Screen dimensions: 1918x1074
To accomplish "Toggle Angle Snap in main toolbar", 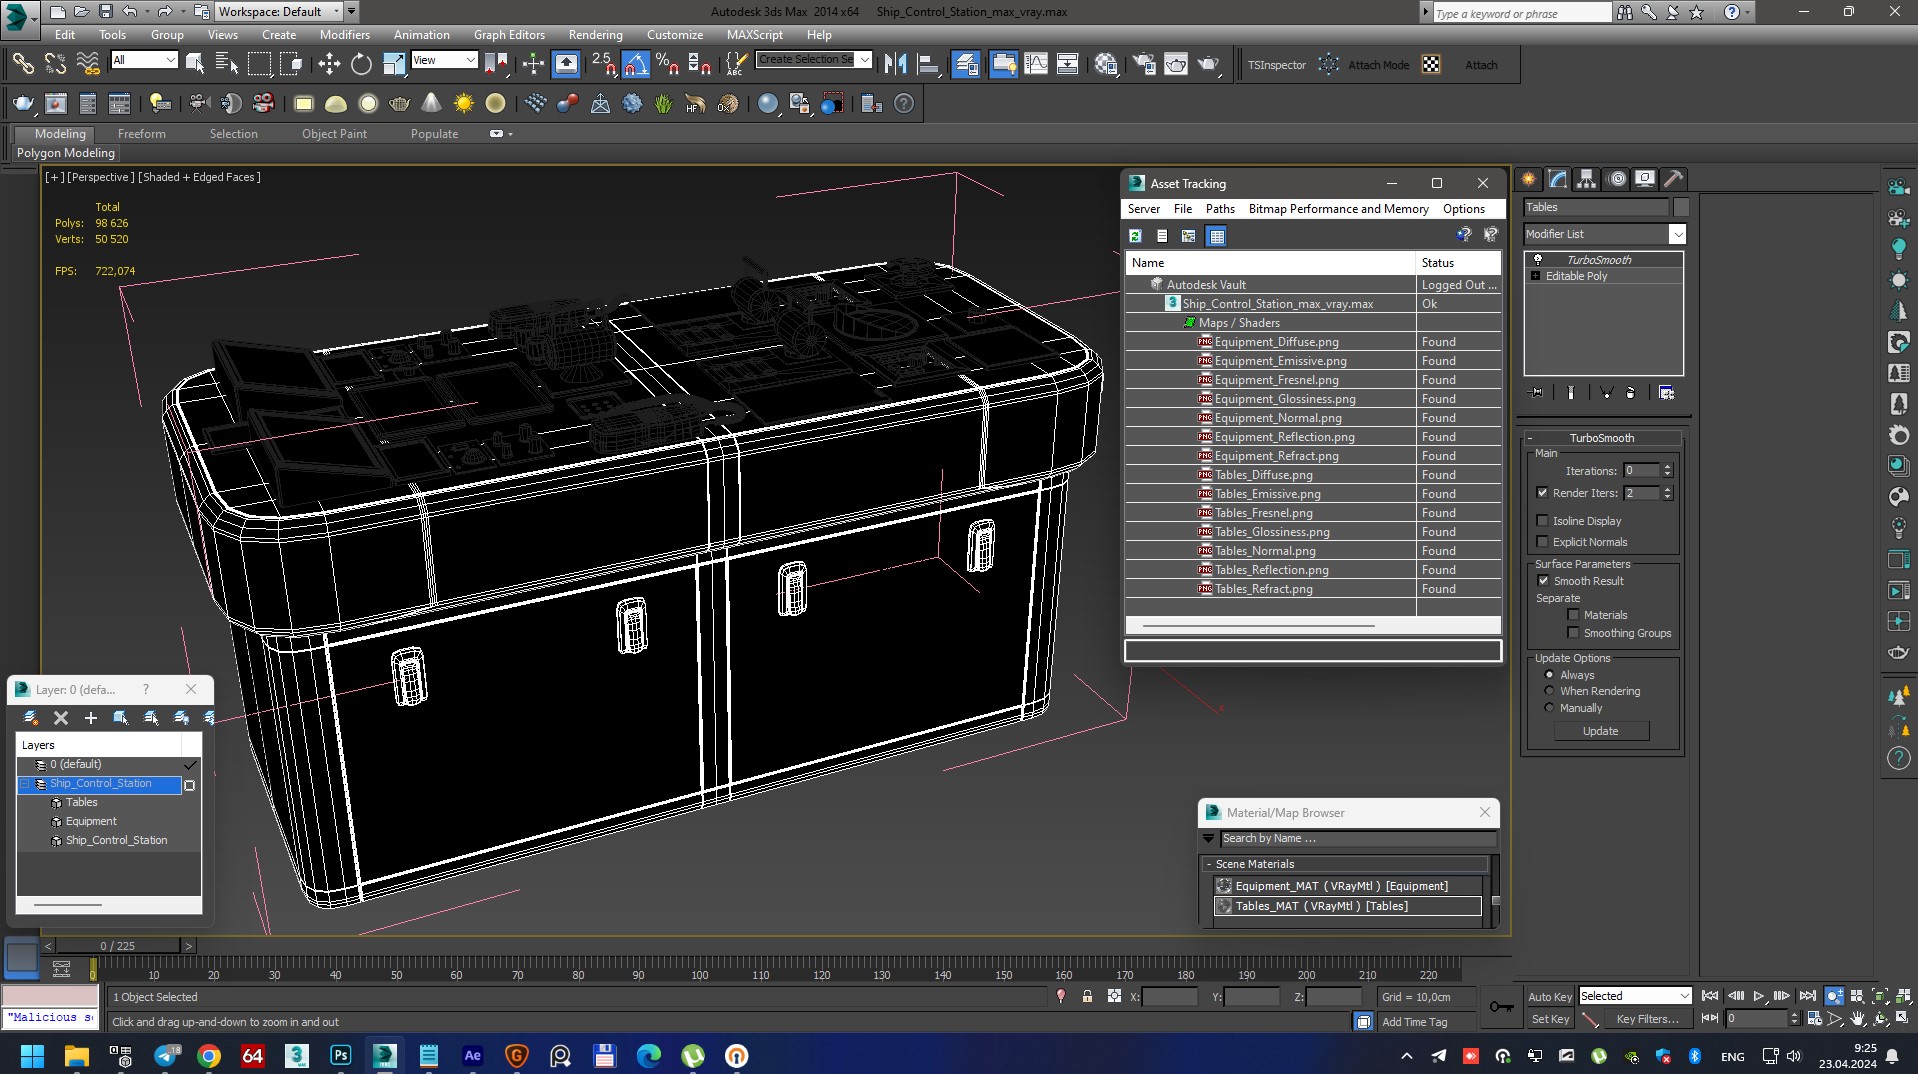I will [x=635, y=65].
